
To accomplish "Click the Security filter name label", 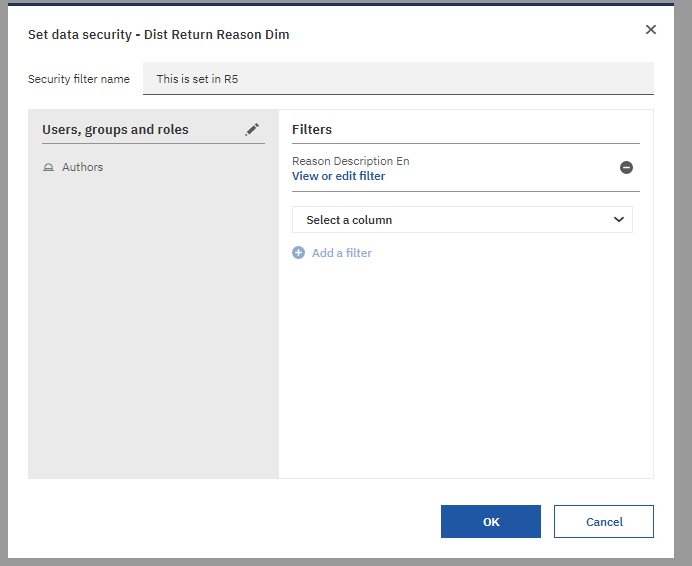I will click(79, 79).
